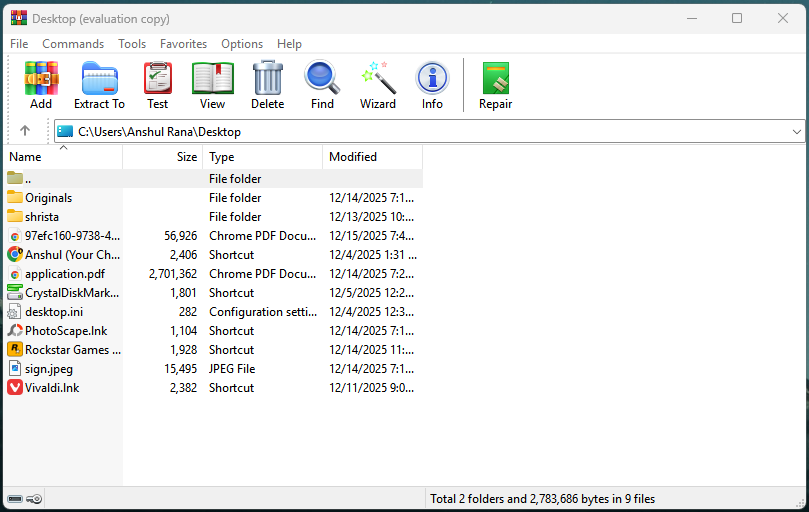Screen dimensions: 809x512
Task: Go up one folder with arrow
Action: [x=25, y=131]
